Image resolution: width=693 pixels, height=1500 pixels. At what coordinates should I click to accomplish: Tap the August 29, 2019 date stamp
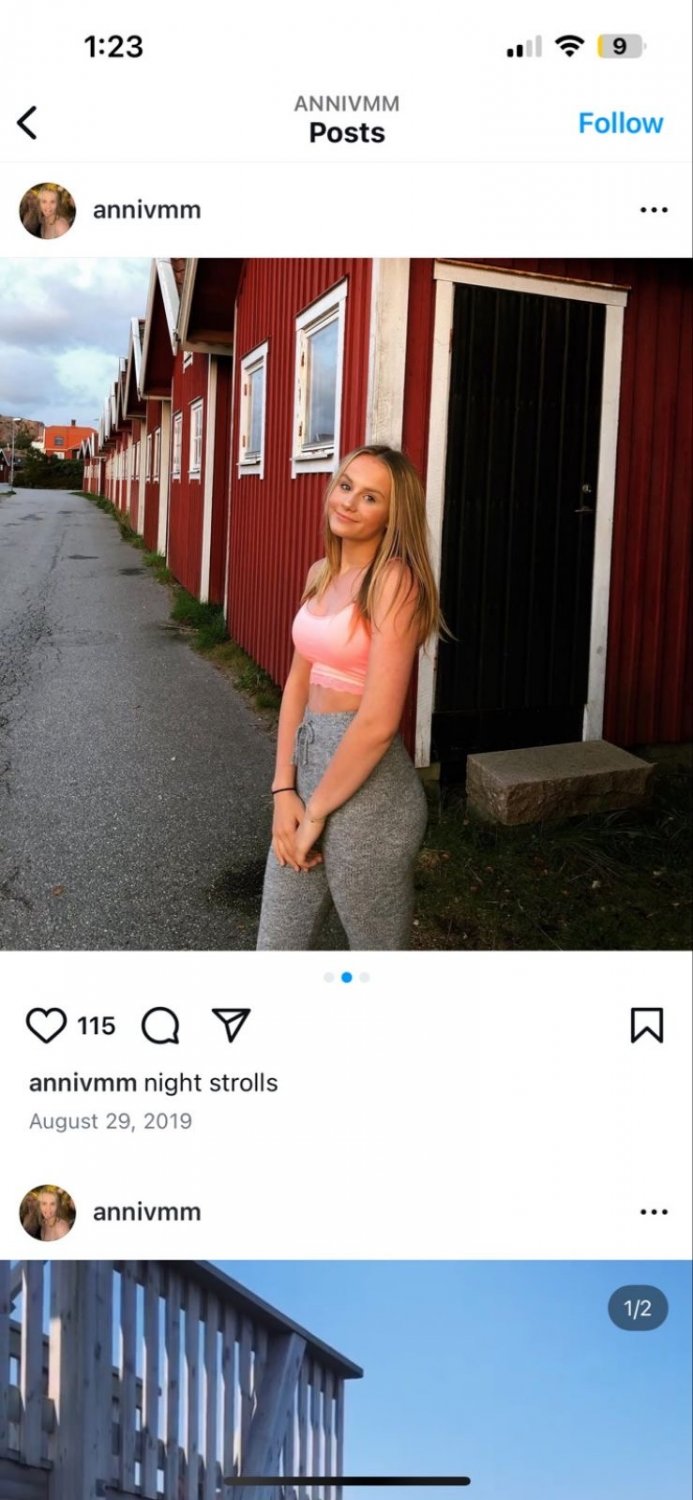[x=110, y=1121]
